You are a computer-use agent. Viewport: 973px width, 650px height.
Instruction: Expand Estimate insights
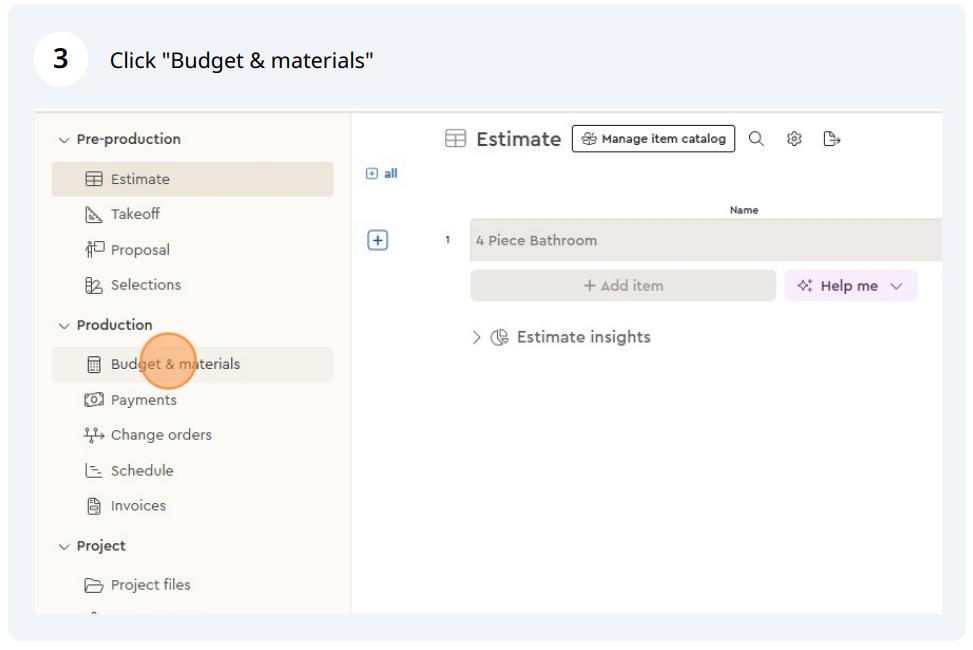(x=477, y=338)
